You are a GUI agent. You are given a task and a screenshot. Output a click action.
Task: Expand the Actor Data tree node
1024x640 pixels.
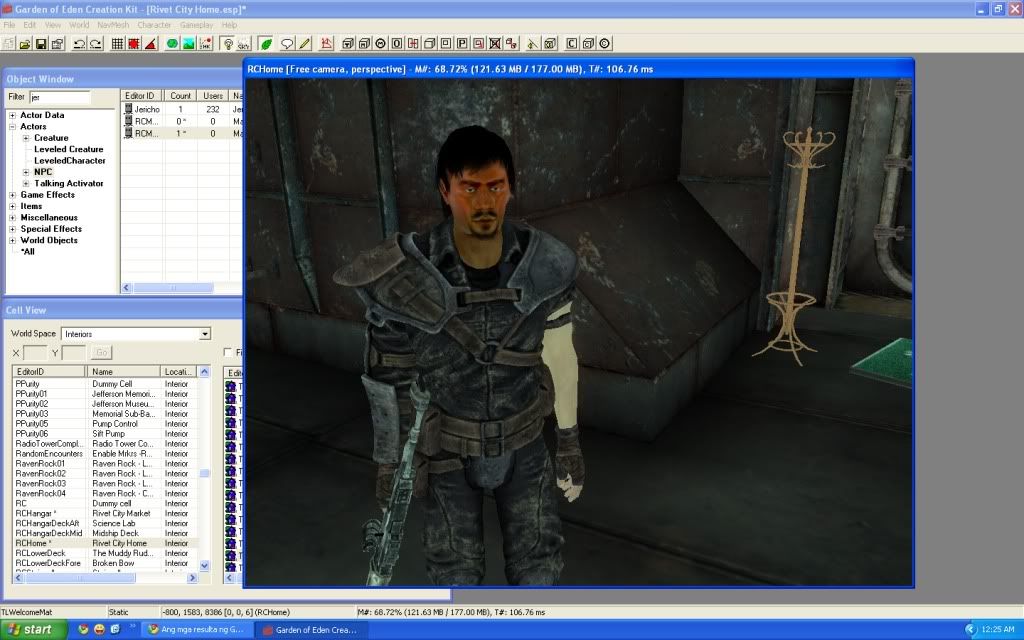point(12,115)
